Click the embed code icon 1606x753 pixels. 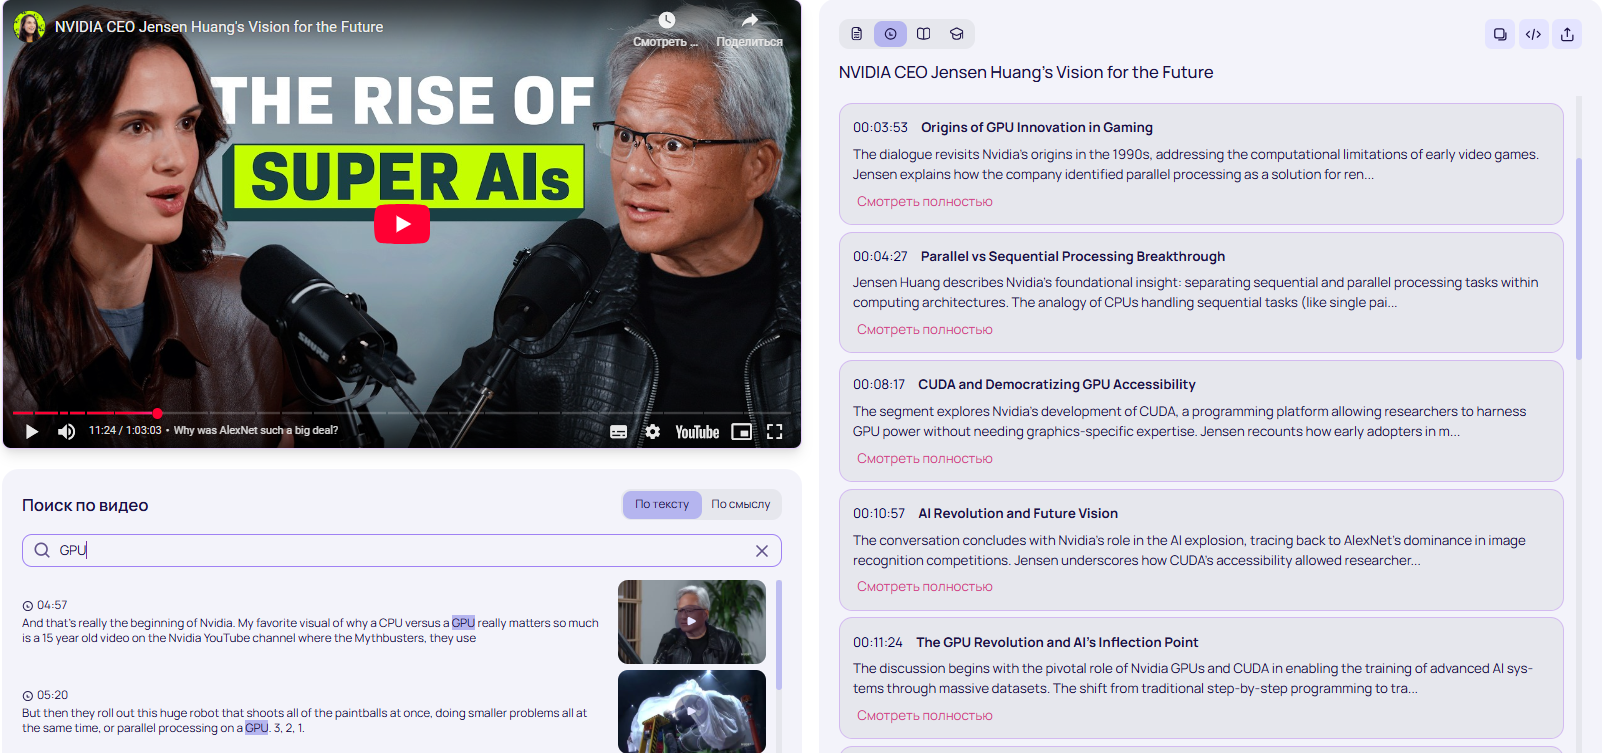[1533, 34]
